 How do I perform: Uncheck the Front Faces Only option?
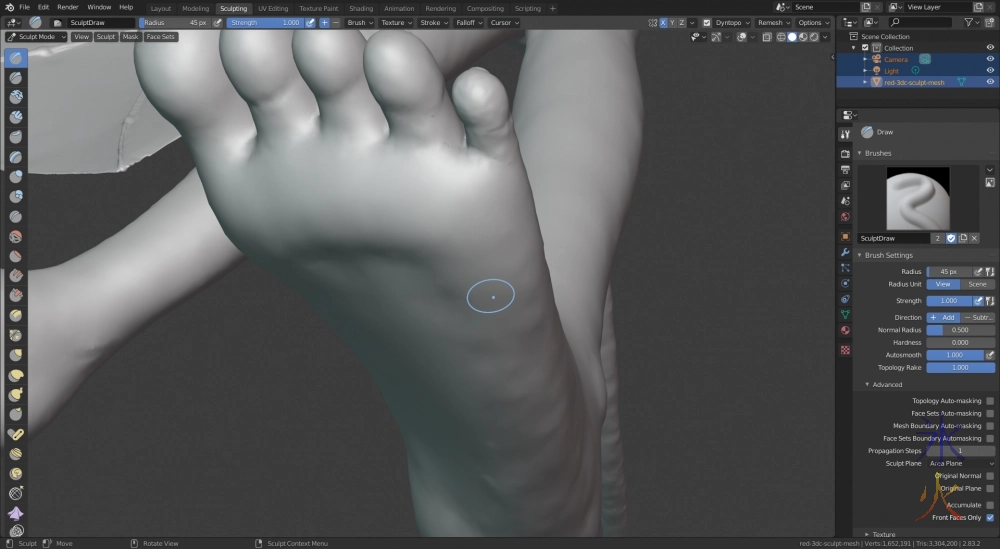click(x=990, y=518)
